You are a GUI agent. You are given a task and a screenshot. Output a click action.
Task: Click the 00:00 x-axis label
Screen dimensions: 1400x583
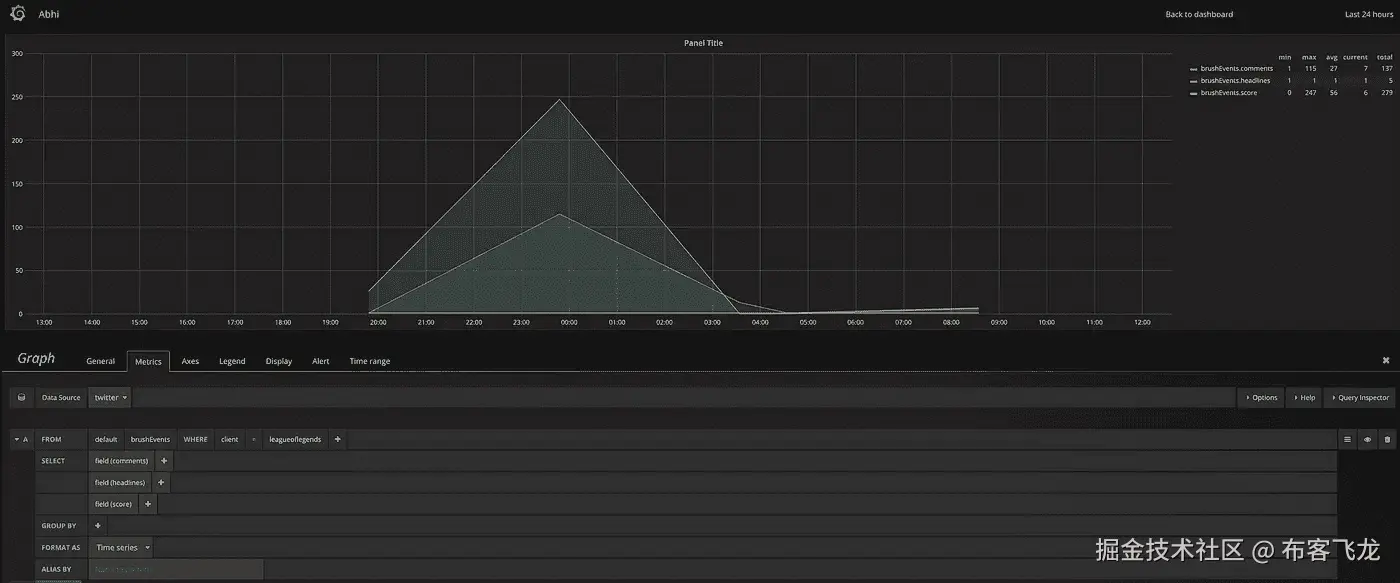coord(569,322)
